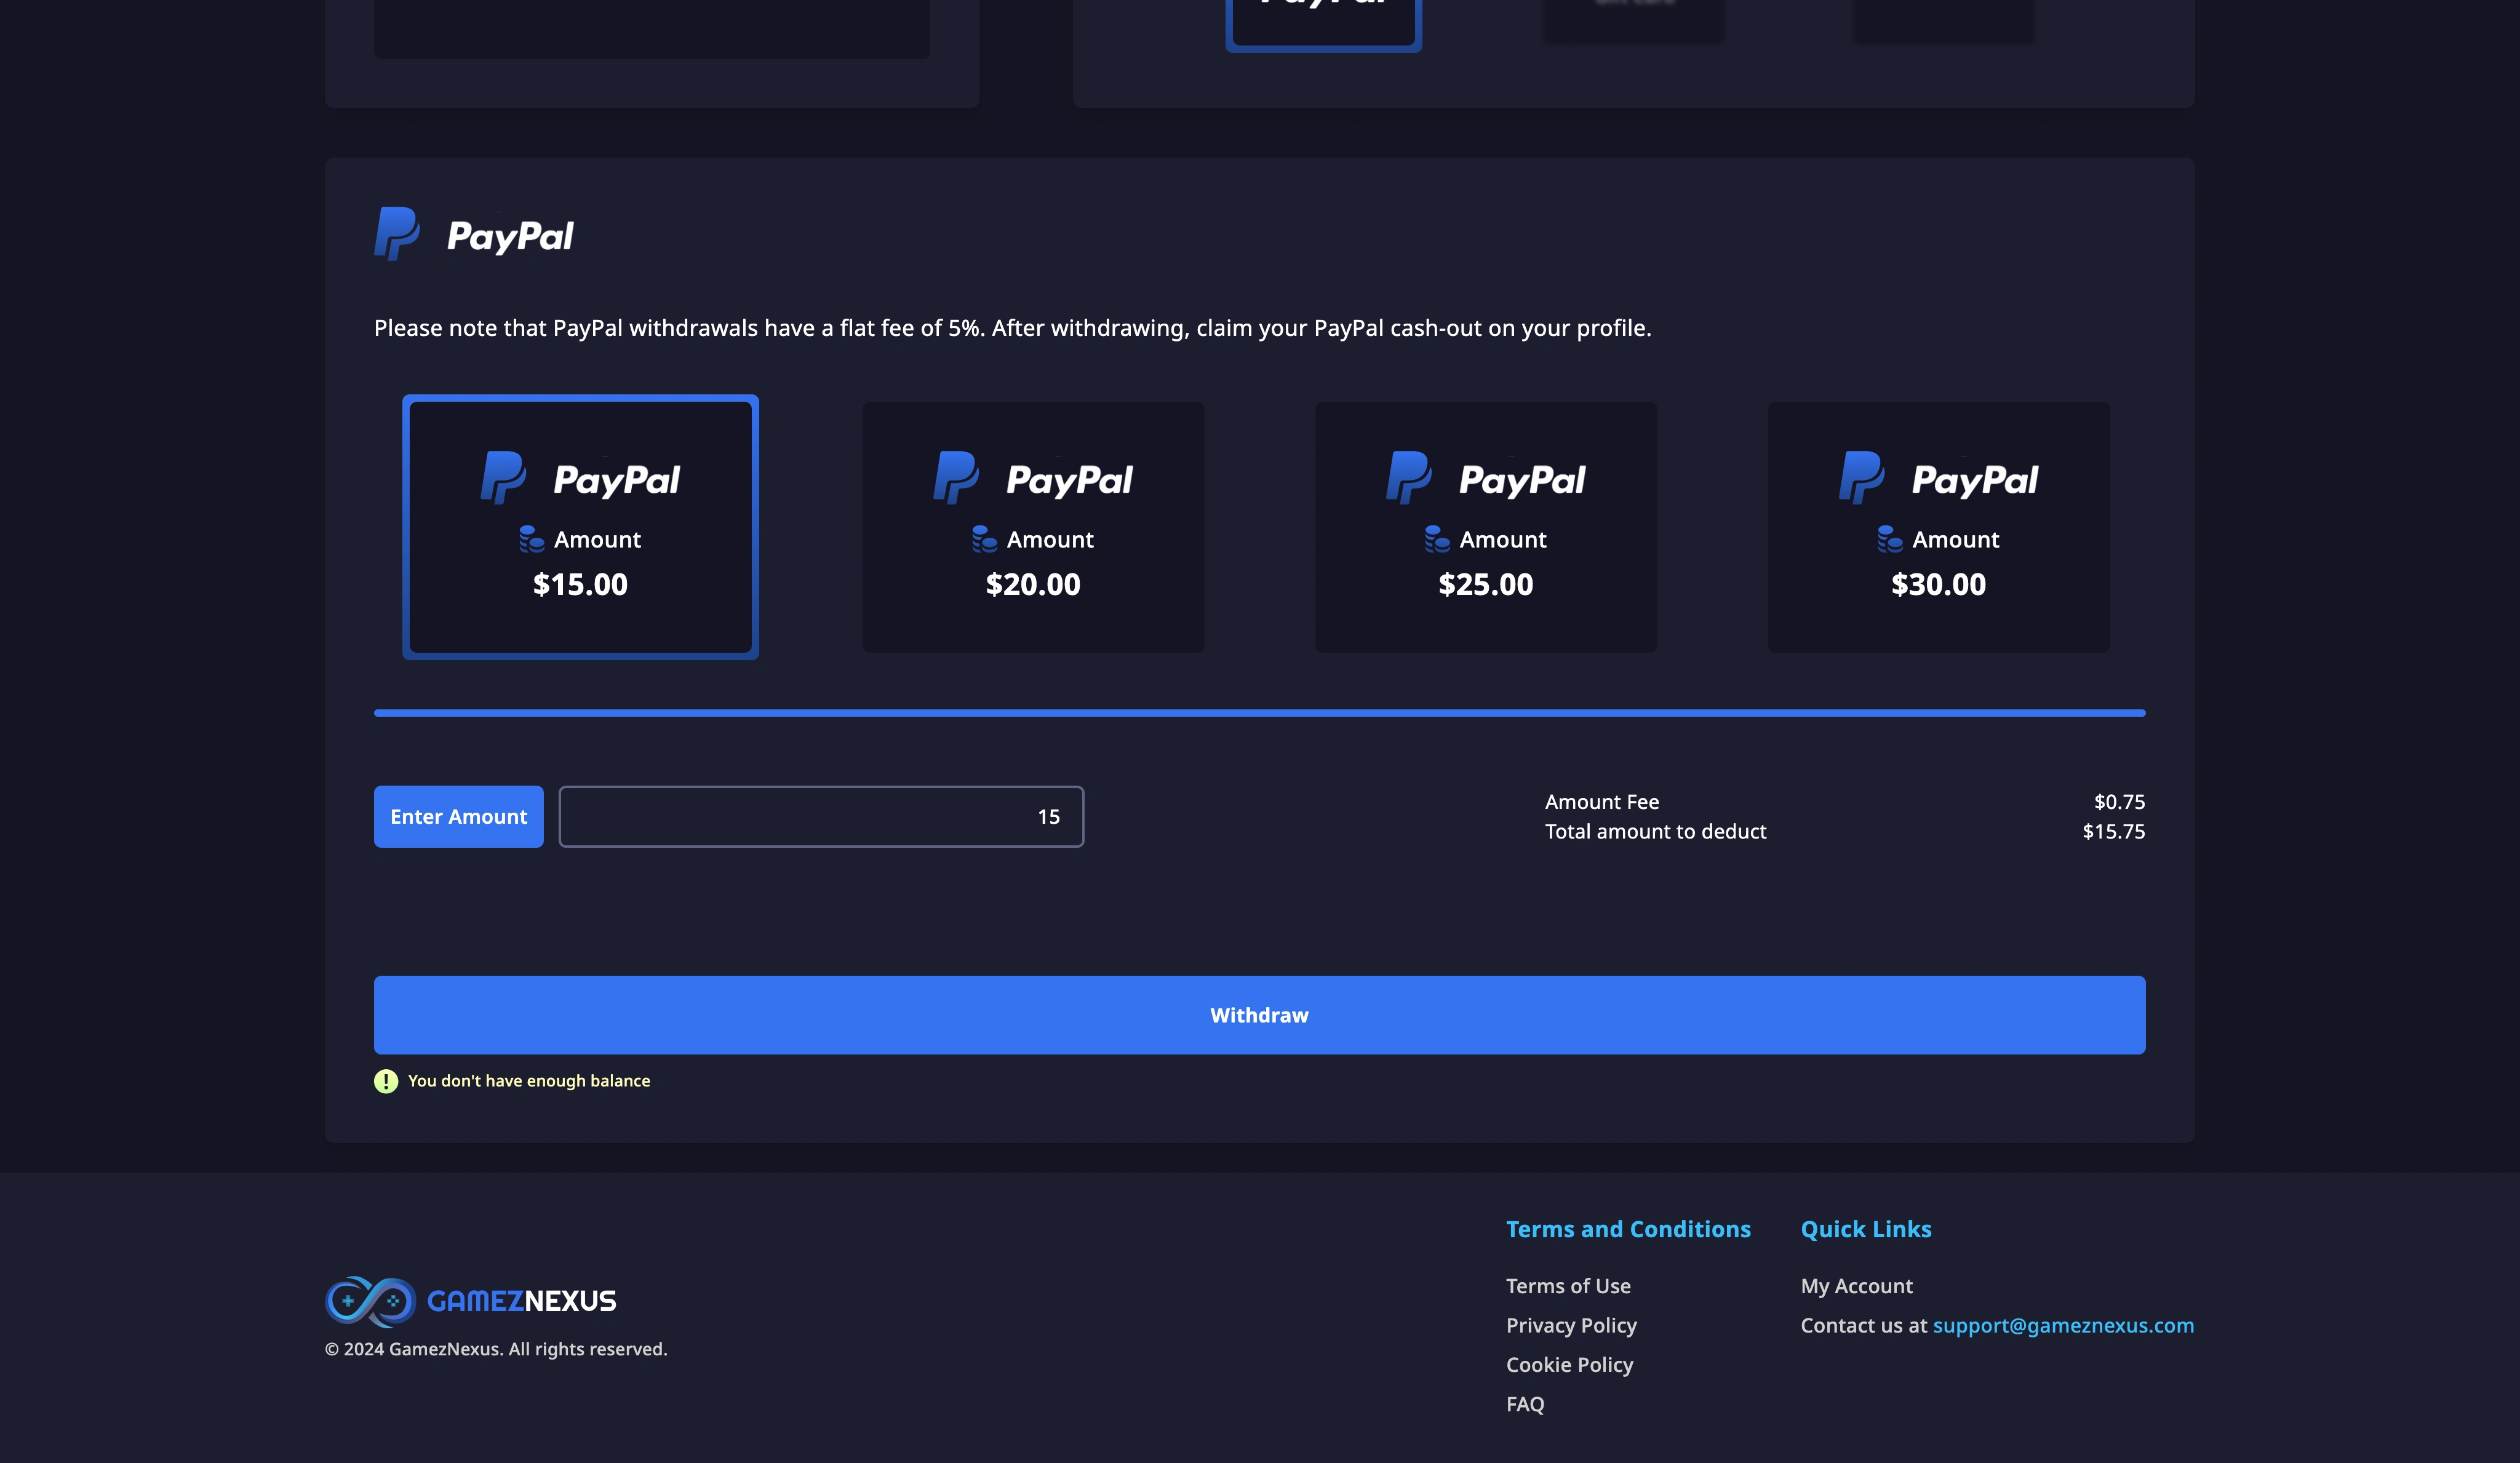Click the 'You don't have enough balance' message
The height and width of the screenshot is (1463, 2520).
(x=529, y=1081)
